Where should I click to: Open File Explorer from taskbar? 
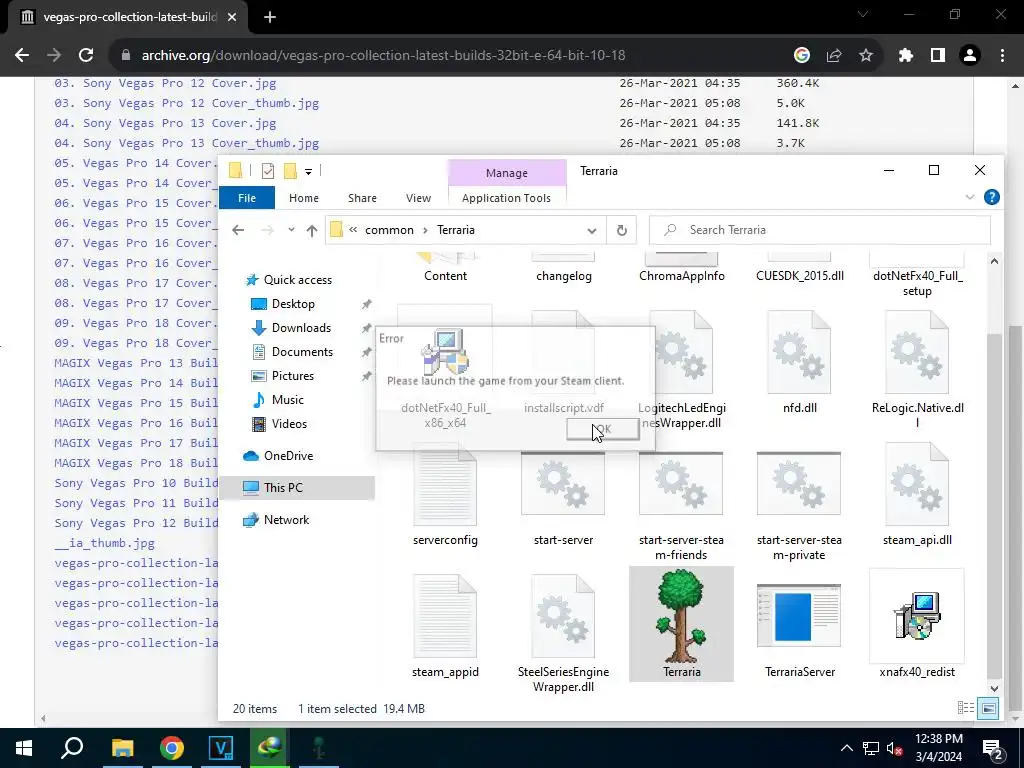tap(122, 748)
